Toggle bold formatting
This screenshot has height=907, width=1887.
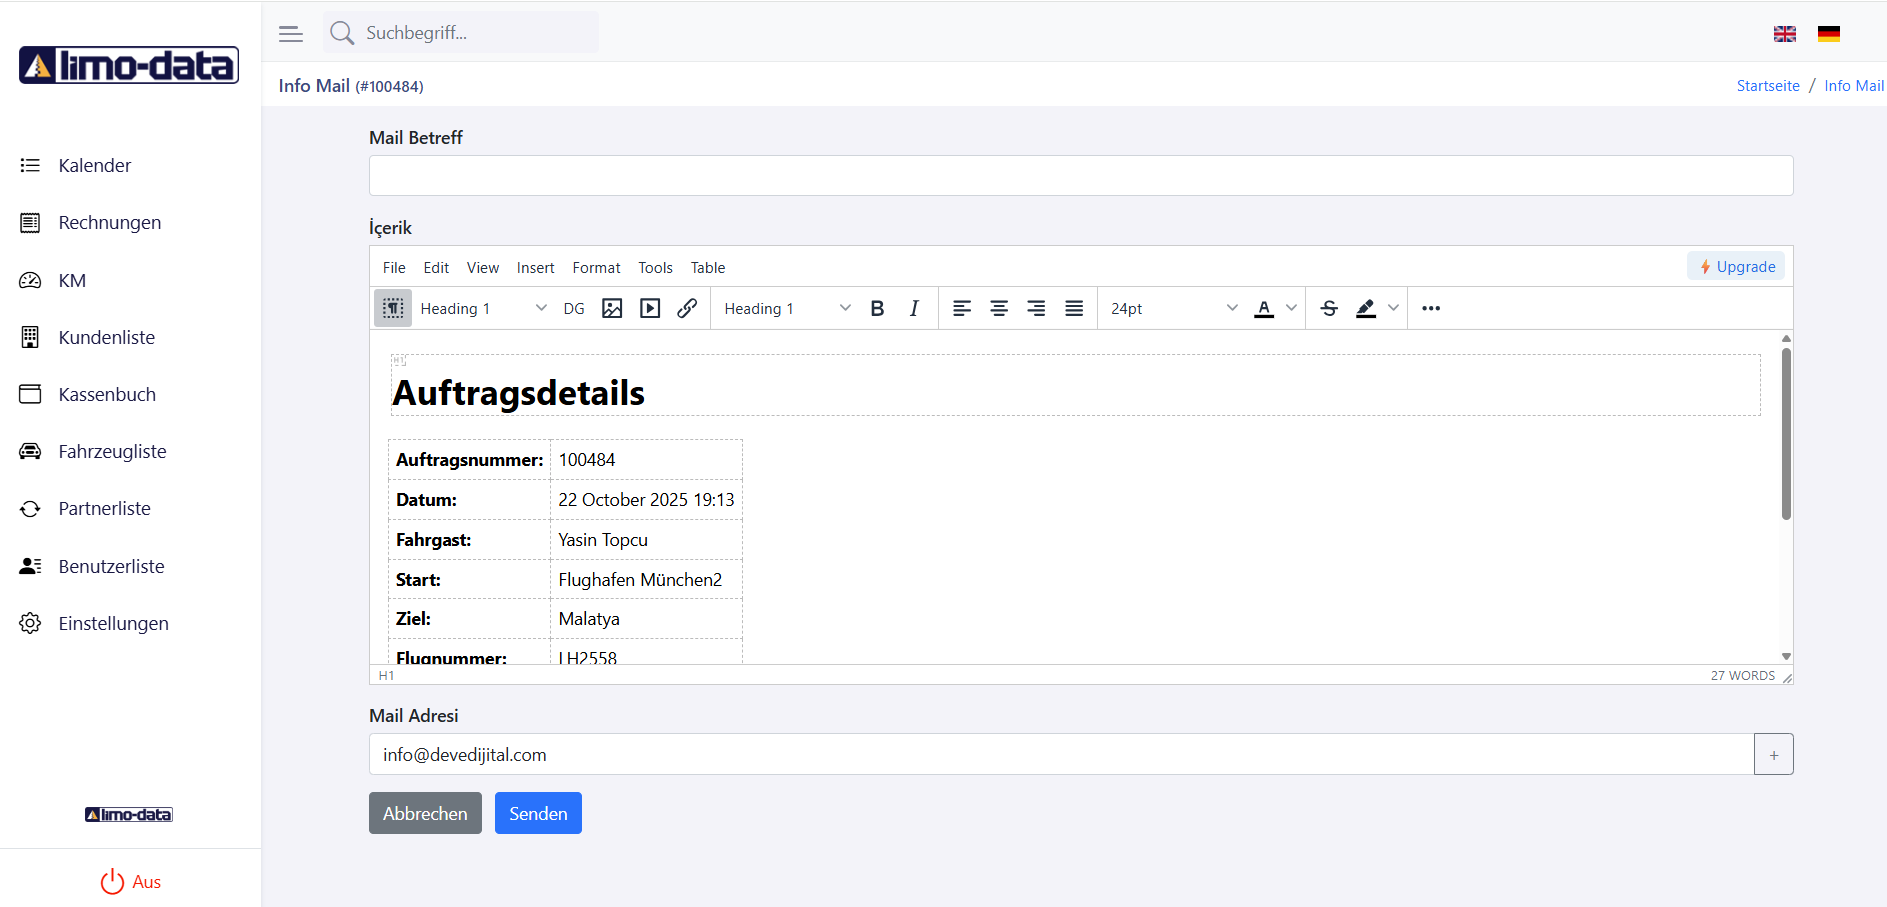click(x=877, y=308)
